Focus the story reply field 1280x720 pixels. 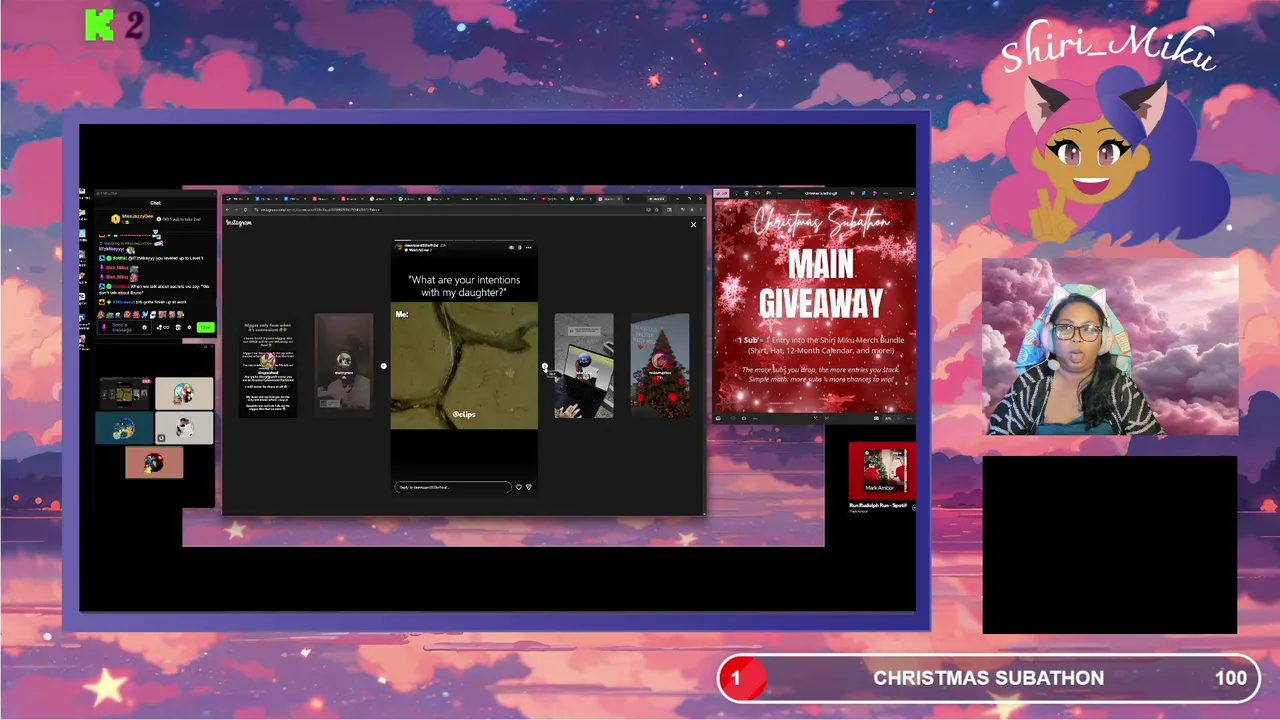(x=453, y=487)
